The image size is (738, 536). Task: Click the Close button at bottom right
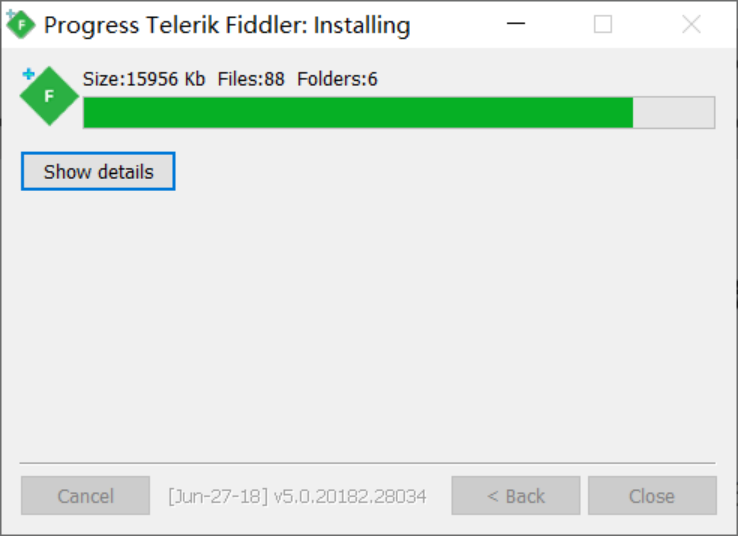(652, 496)
